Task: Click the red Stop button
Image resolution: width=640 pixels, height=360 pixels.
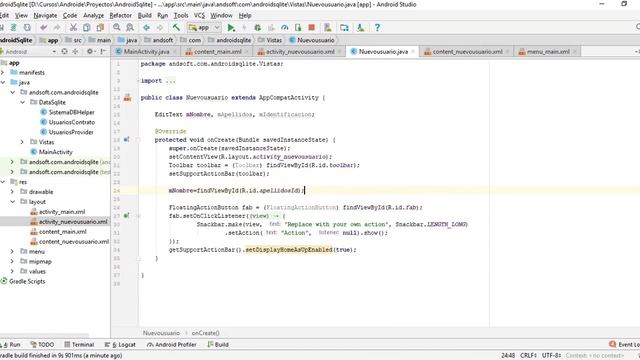Action: coord(312,27)
